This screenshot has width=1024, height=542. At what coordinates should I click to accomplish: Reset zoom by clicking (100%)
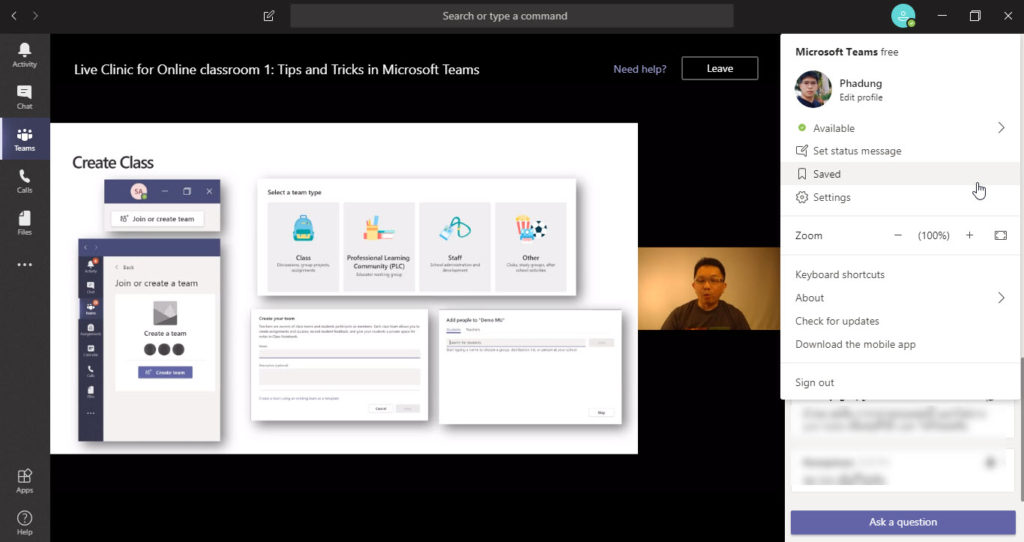tap(933, 235)
